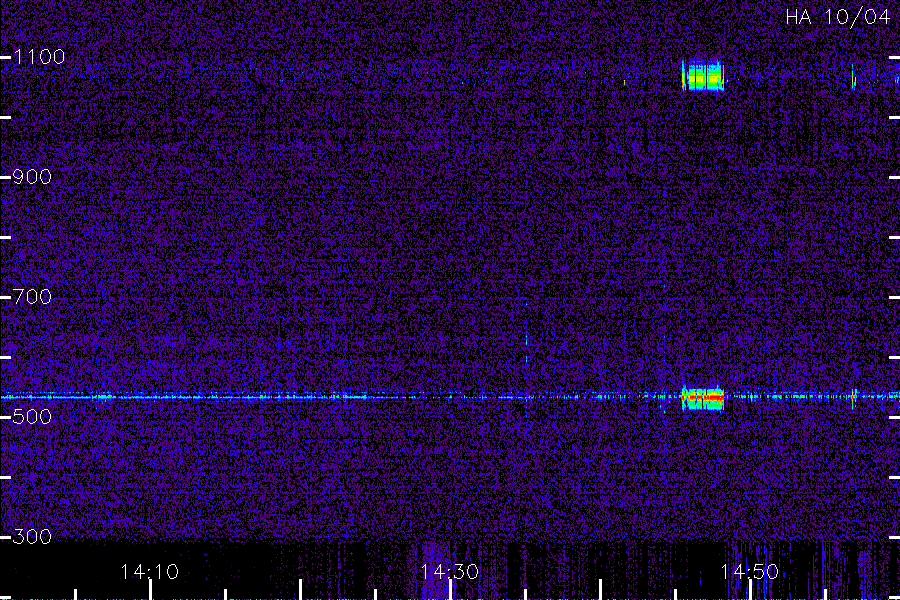The image size is (900, 600).
Task: Click the bright signal burst near 1100
Action: click(x=703, y=75)
